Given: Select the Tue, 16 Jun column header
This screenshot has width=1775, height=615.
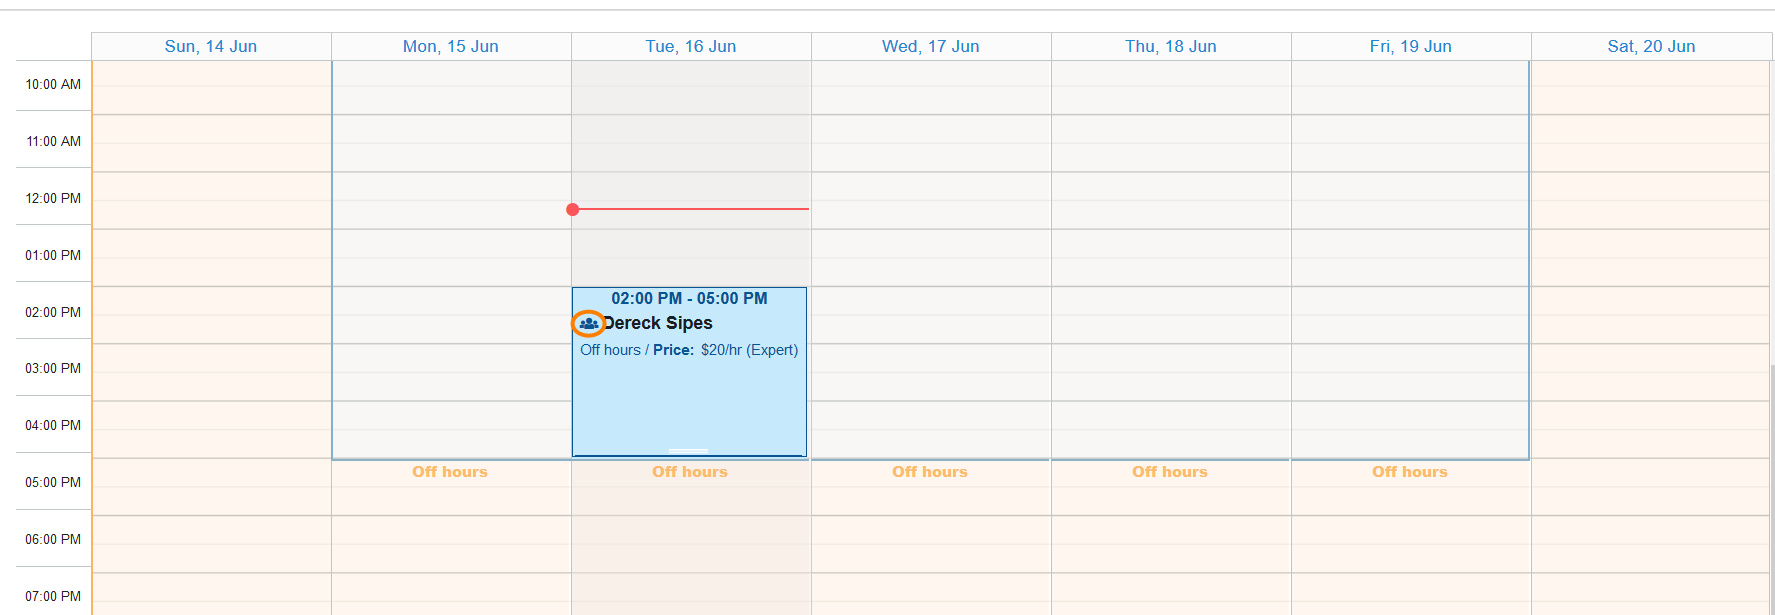Looking at the screenshot, I should point(691,46).
